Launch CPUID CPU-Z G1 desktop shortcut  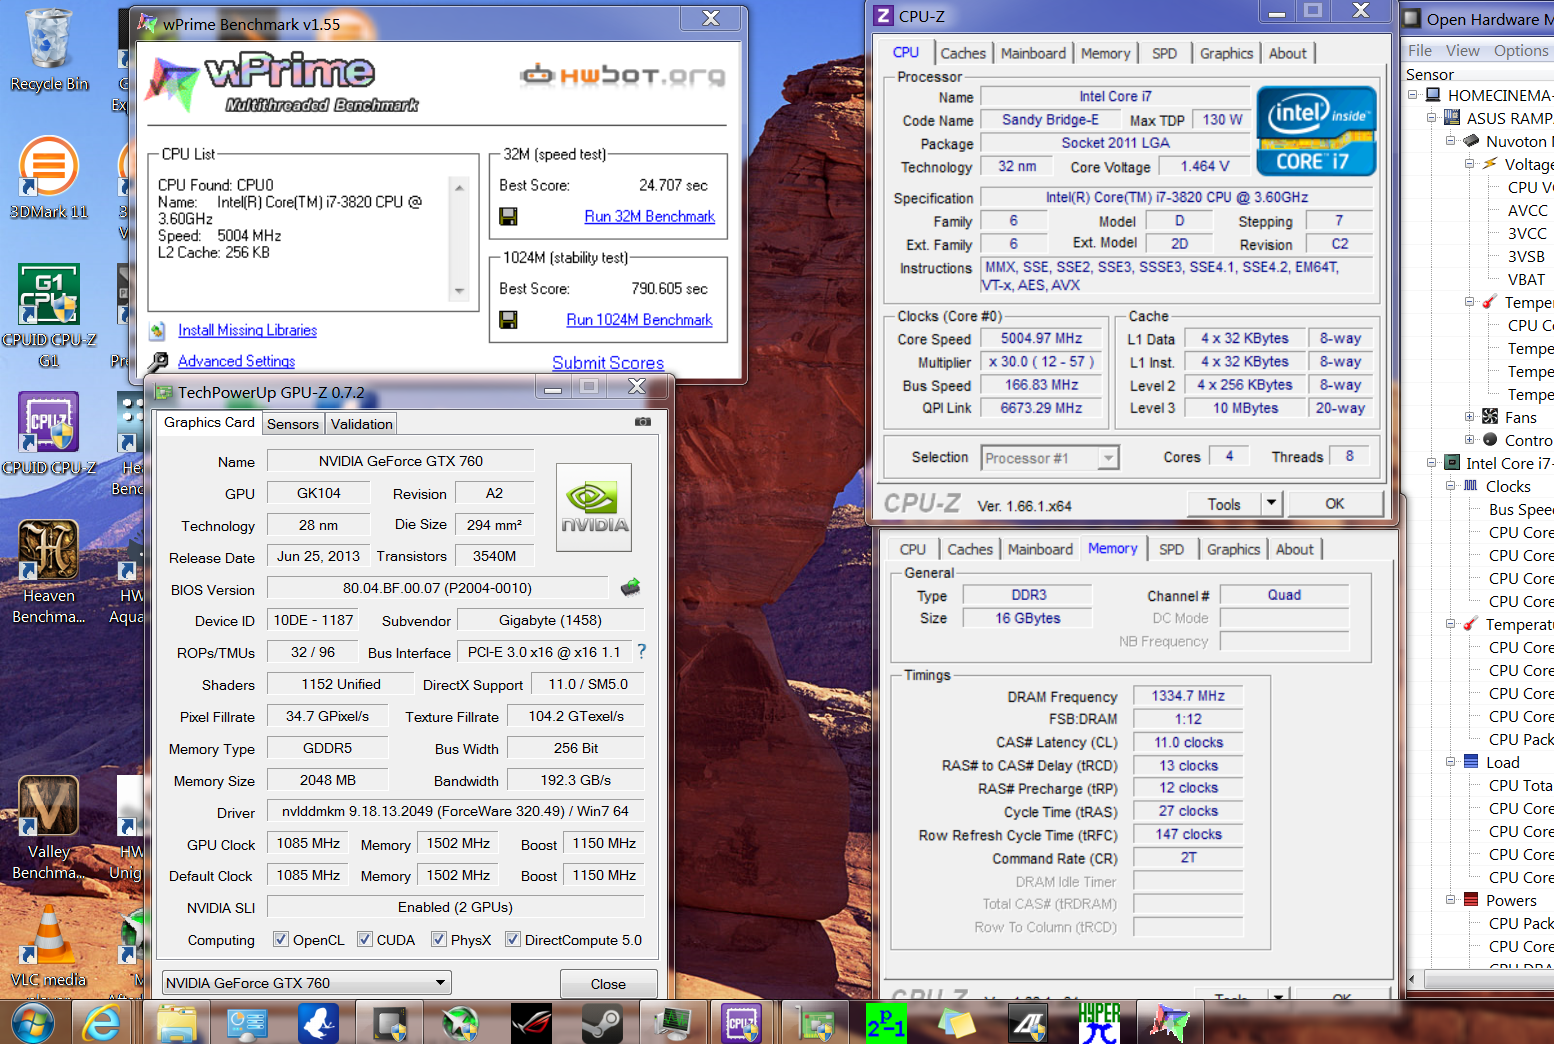49,316
